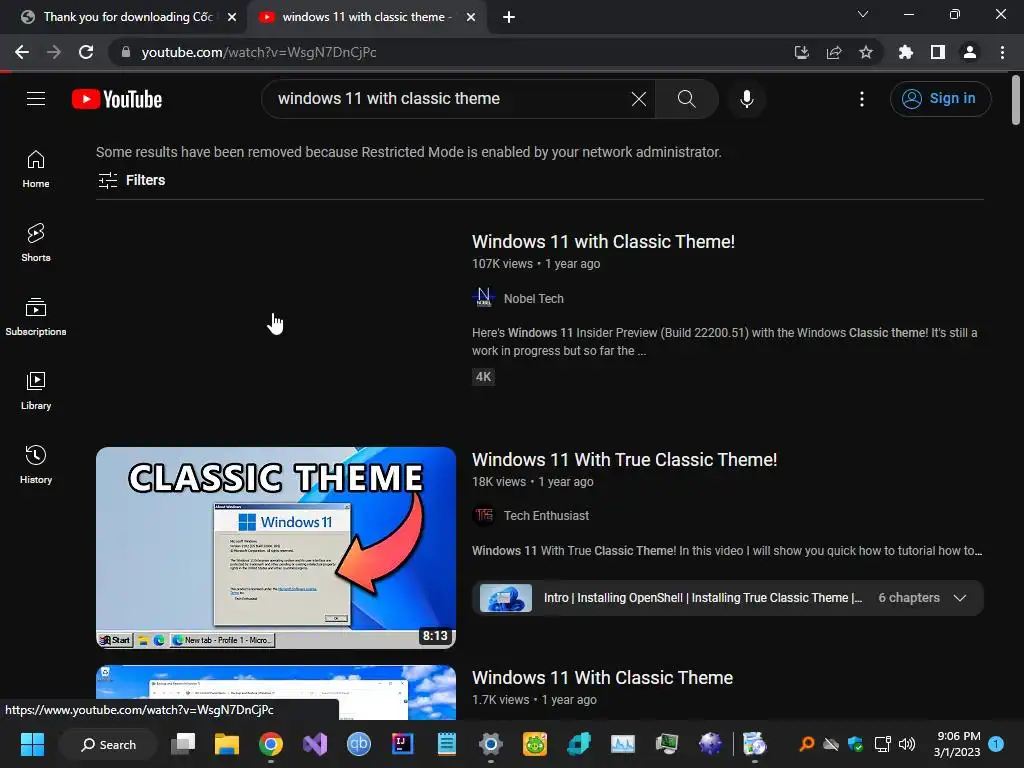Open Chrome three-dot menu
The image size is (1024, 768).
point(1002,52)
